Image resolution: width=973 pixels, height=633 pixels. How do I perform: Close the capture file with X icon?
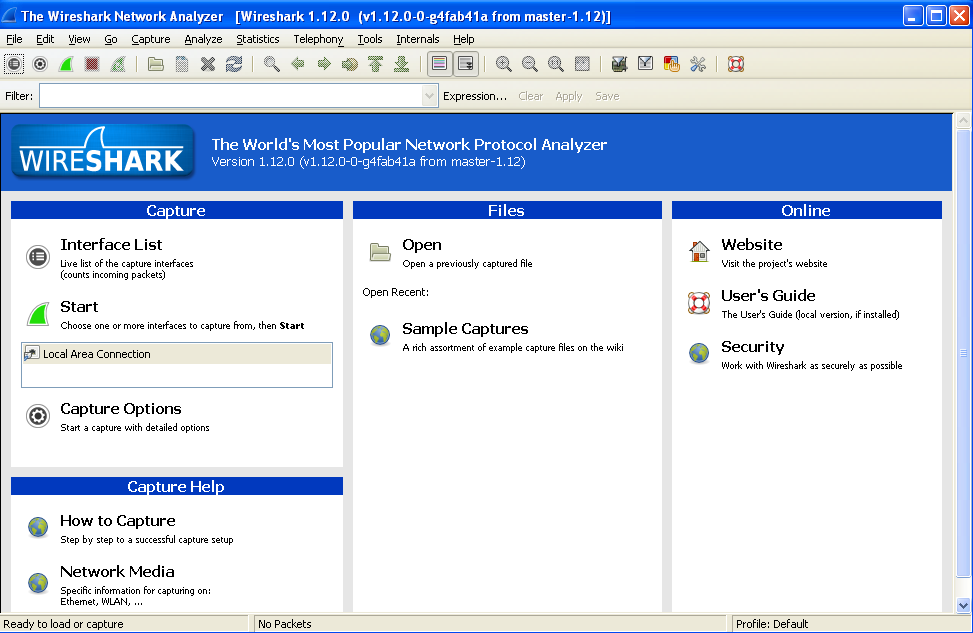(208, 64)
